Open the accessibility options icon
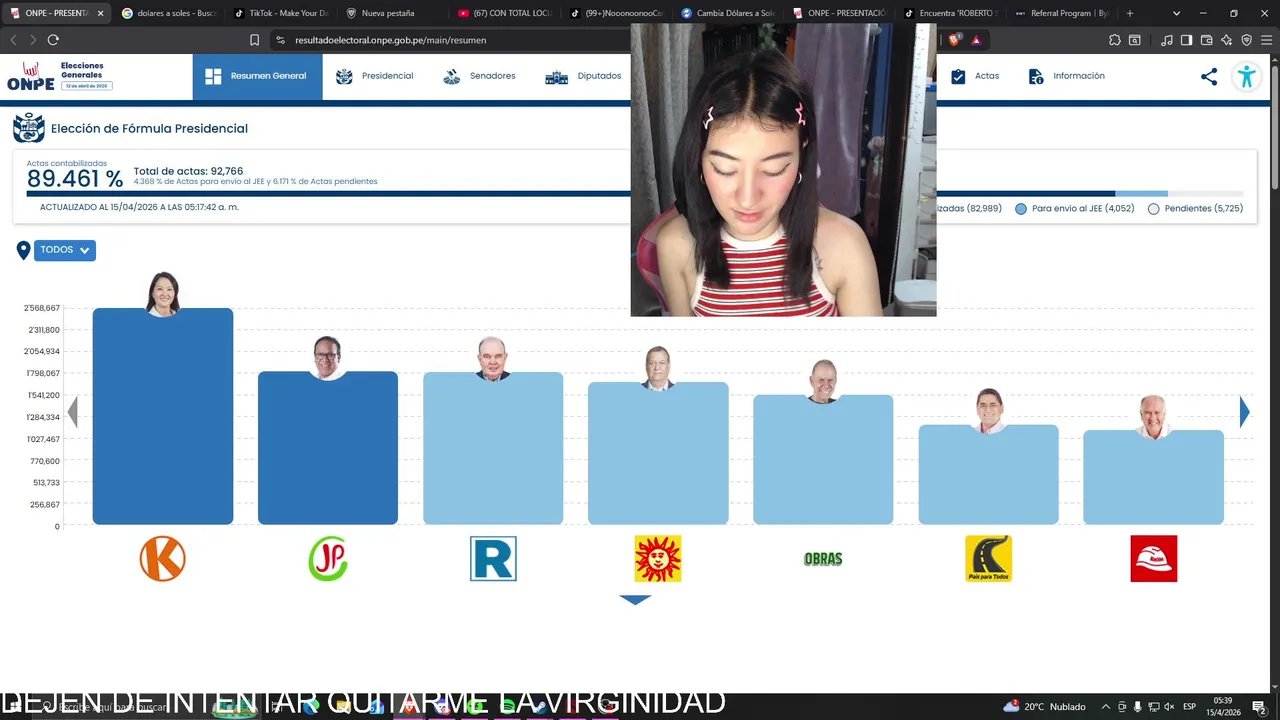1280x720 pixels. [x=1246, y=76]
